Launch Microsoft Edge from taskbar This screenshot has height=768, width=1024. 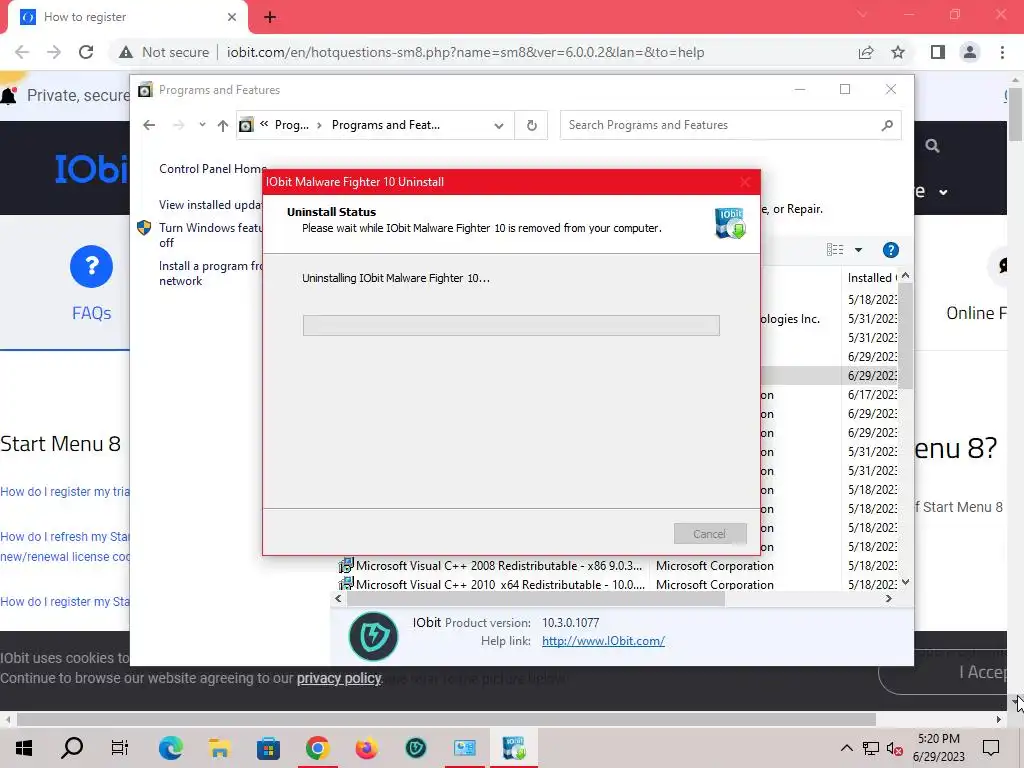[x=170, y=748]
